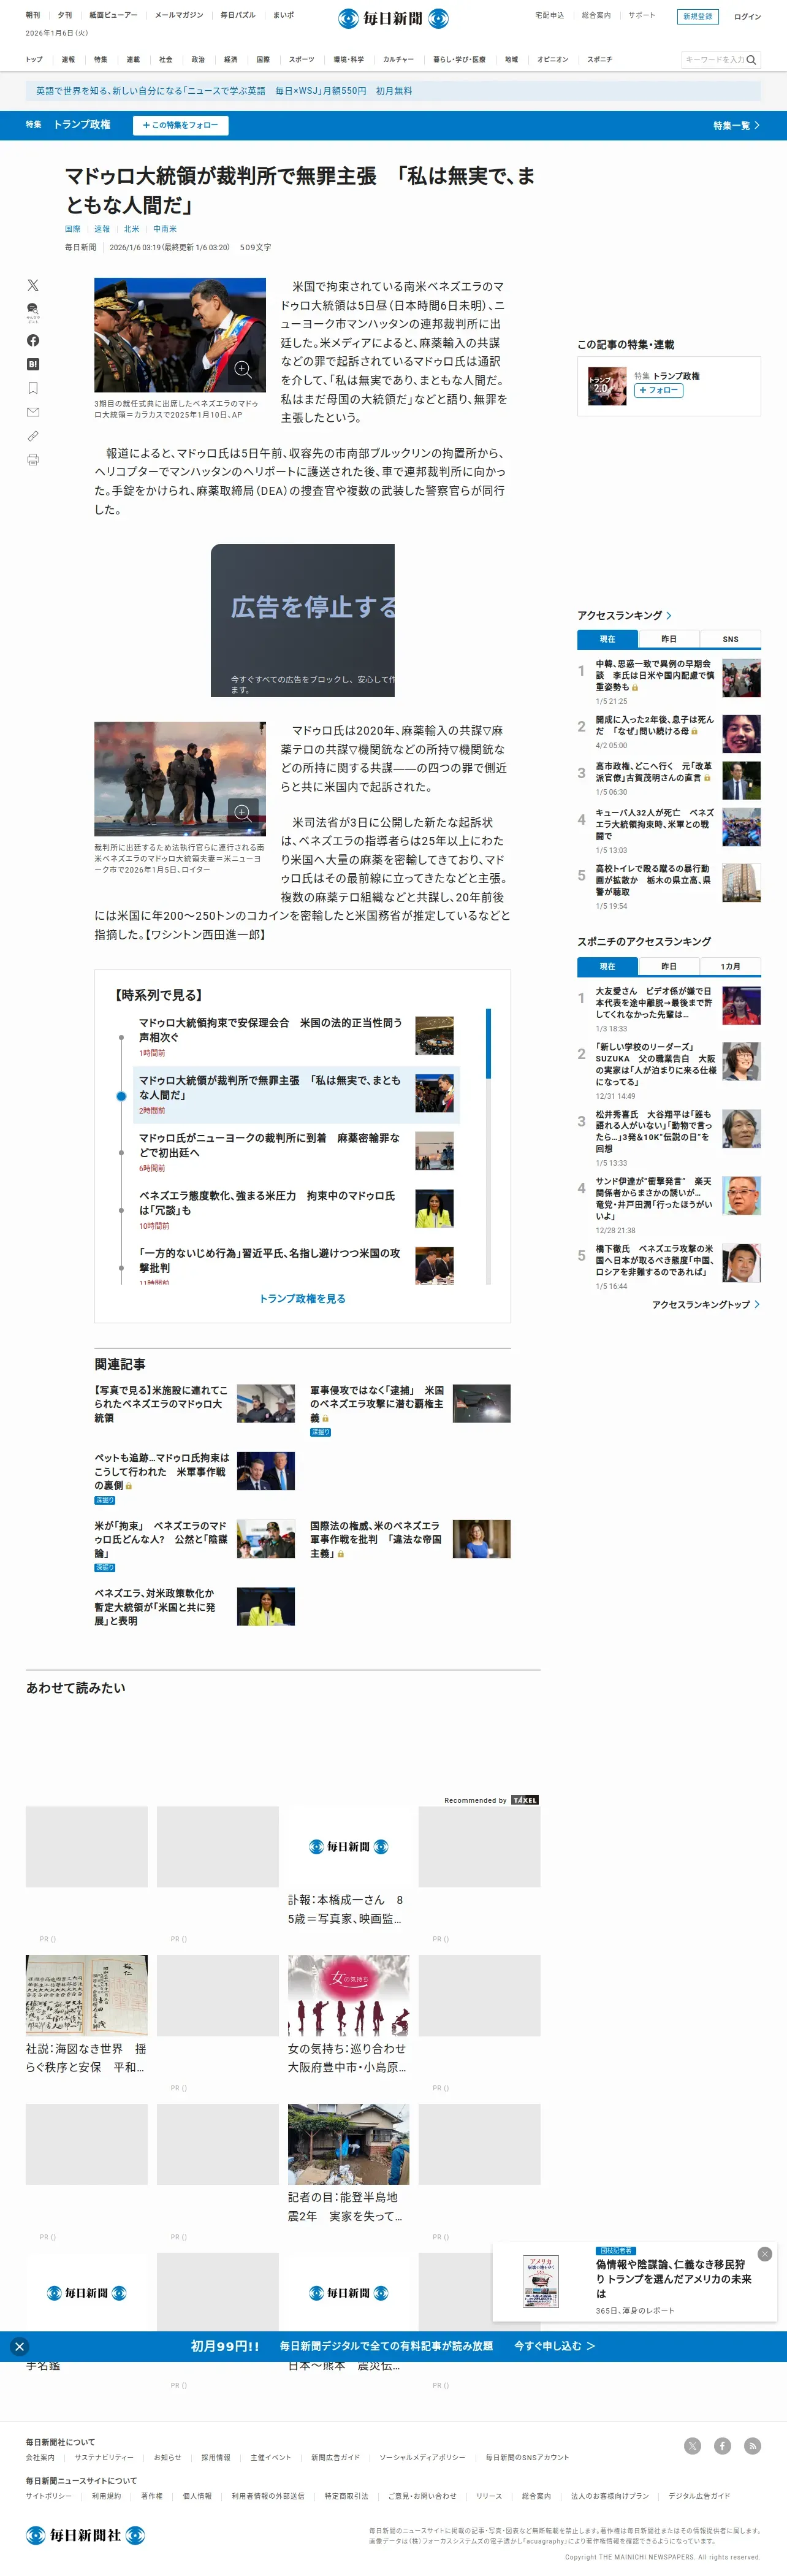787x2576 pixels.
Task: Share the article on Facebook
Action: (33, 340)
